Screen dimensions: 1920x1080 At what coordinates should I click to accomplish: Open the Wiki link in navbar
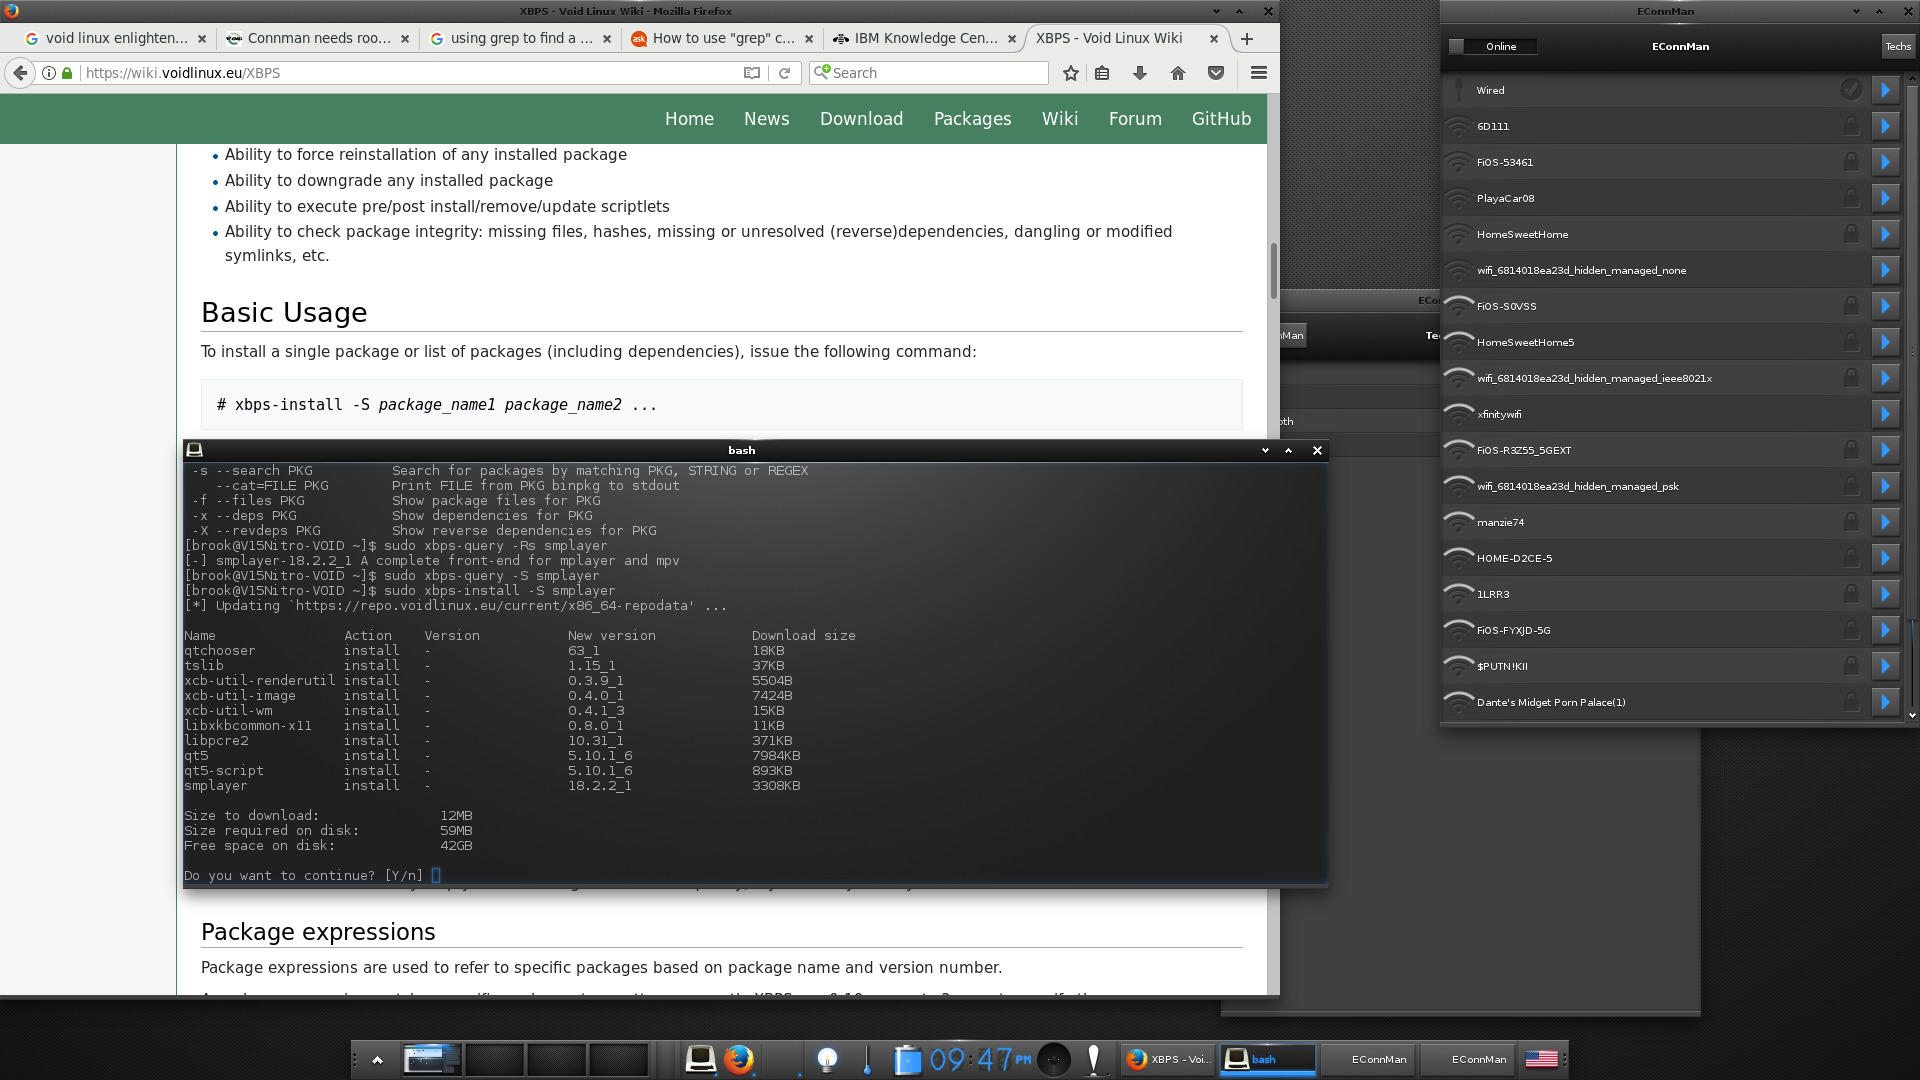(1060, 119)
